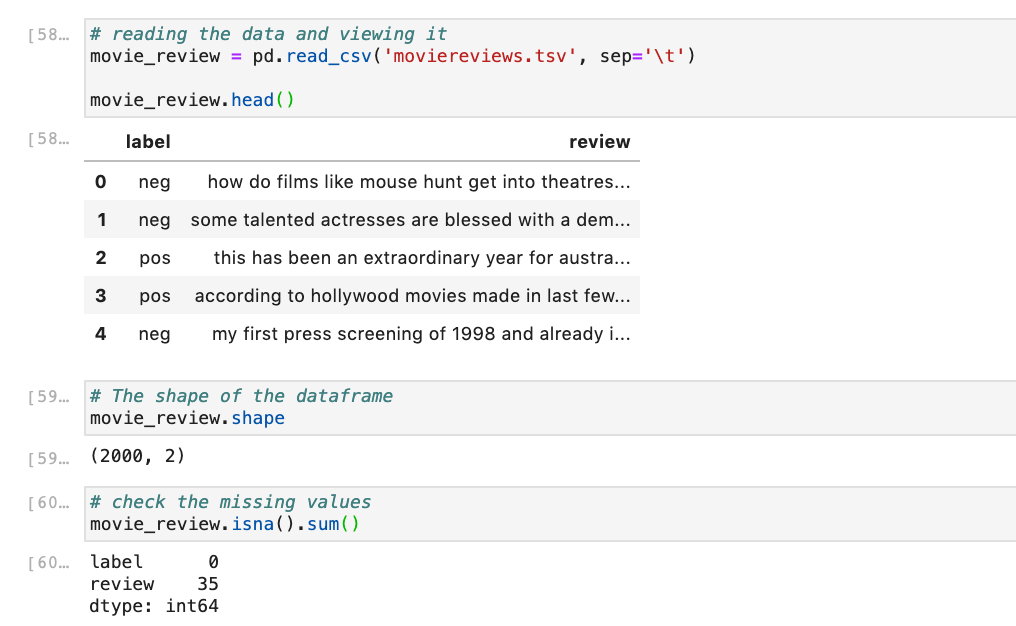This screenshot has height=626, width=1016.
Task: Click the 'reading the data' comment line
Action: point(269,34)
